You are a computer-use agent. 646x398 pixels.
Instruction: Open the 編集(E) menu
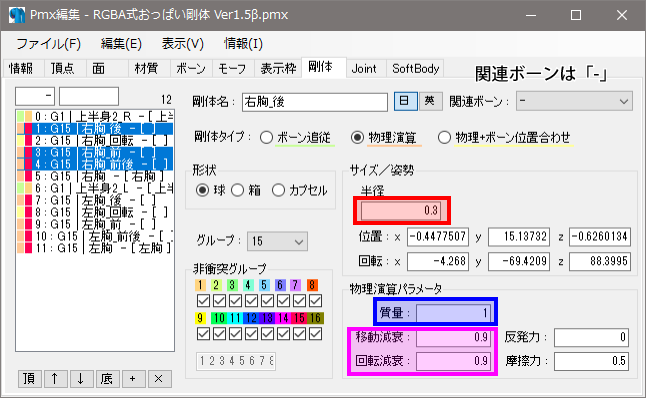coord(121,44)
